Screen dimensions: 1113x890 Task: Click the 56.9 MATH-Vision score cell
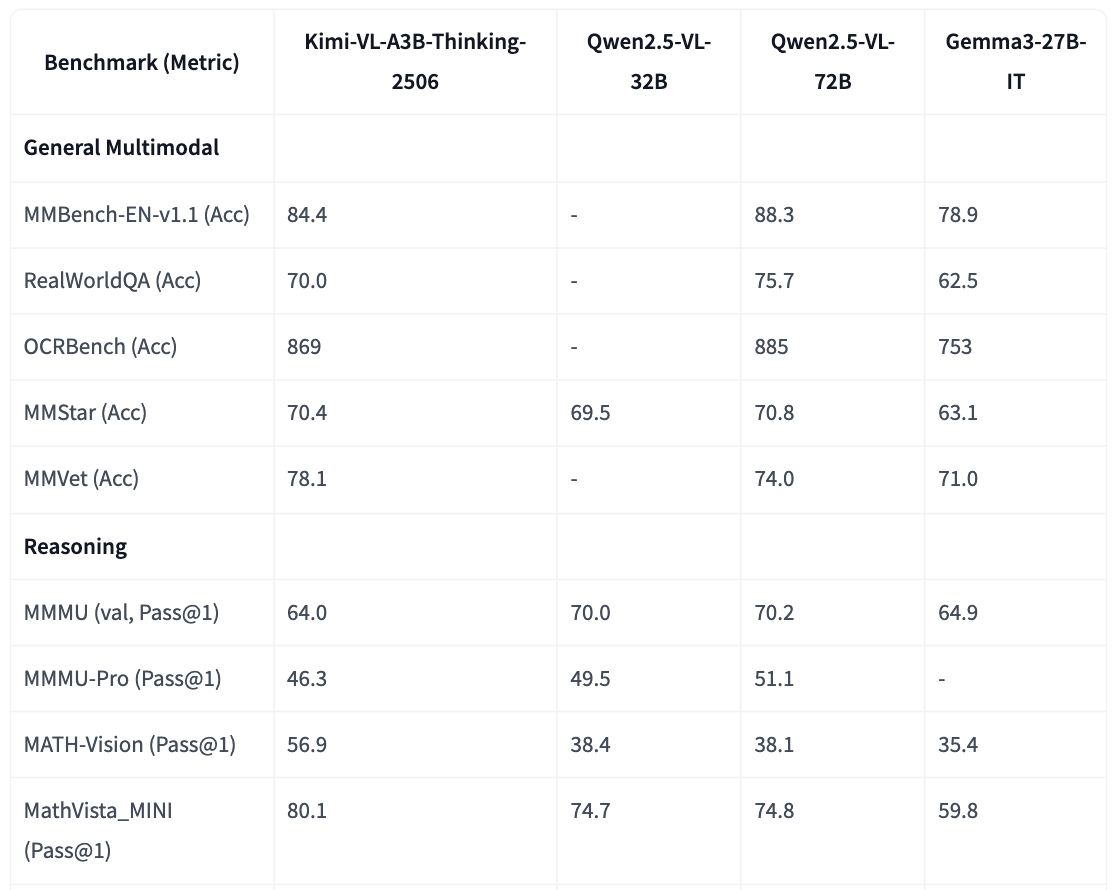[x=307, y=745]
